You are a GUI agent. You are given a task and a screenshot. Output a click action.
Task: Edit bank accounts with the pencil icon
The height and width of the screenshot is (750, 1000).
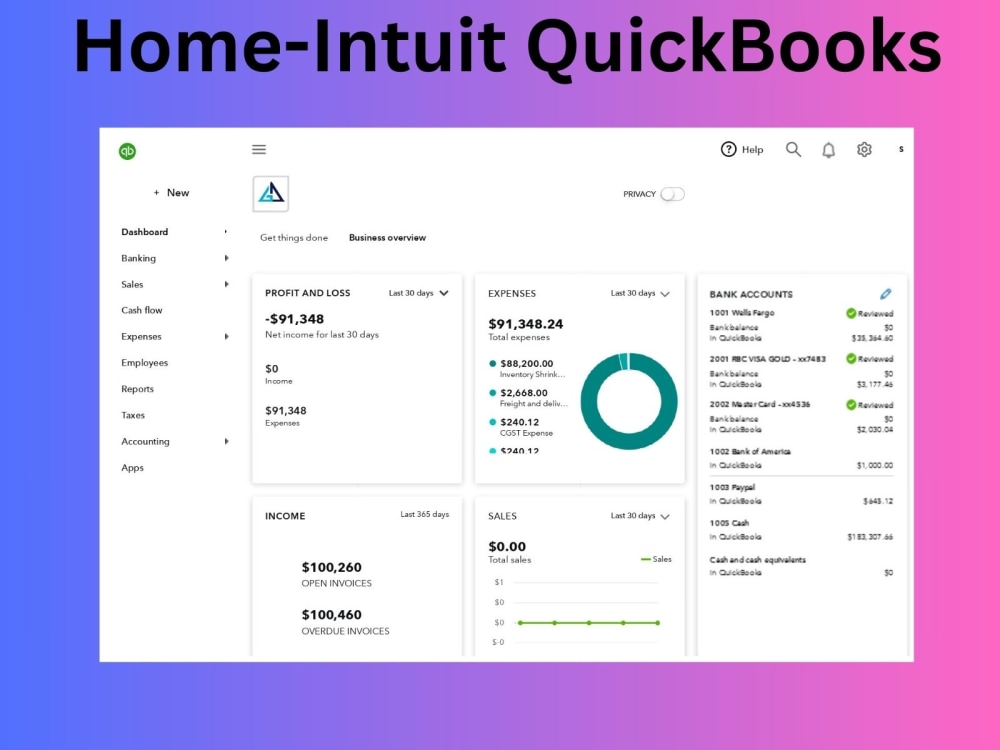pyautogui.click(x=884, y=293)
